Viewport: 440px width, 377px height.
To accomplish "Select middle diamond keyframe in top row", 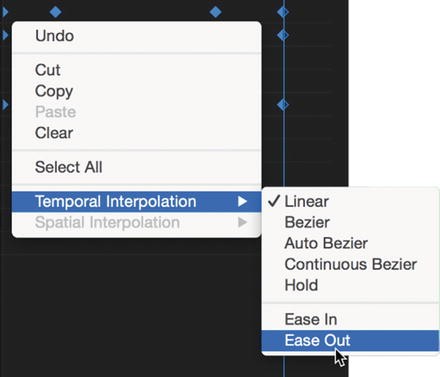I will 216,12.
